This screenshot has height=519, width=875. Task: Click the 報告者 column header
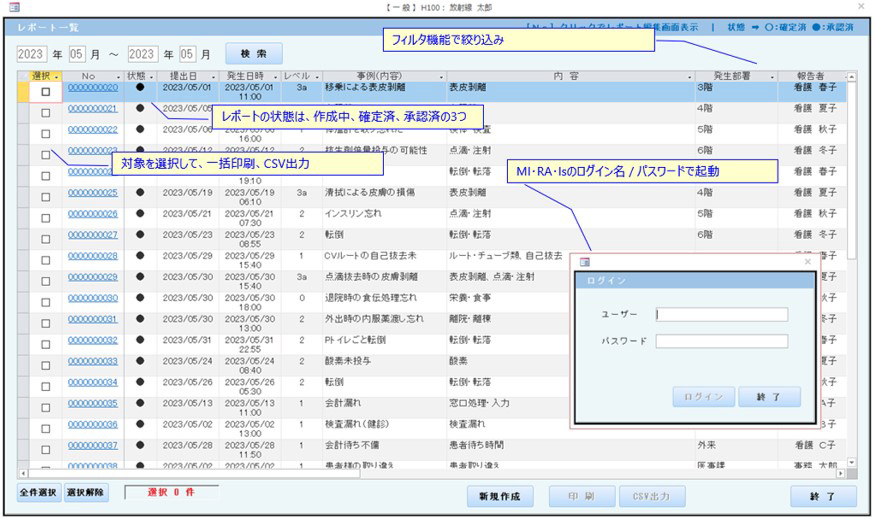click(x=810, y=76)
